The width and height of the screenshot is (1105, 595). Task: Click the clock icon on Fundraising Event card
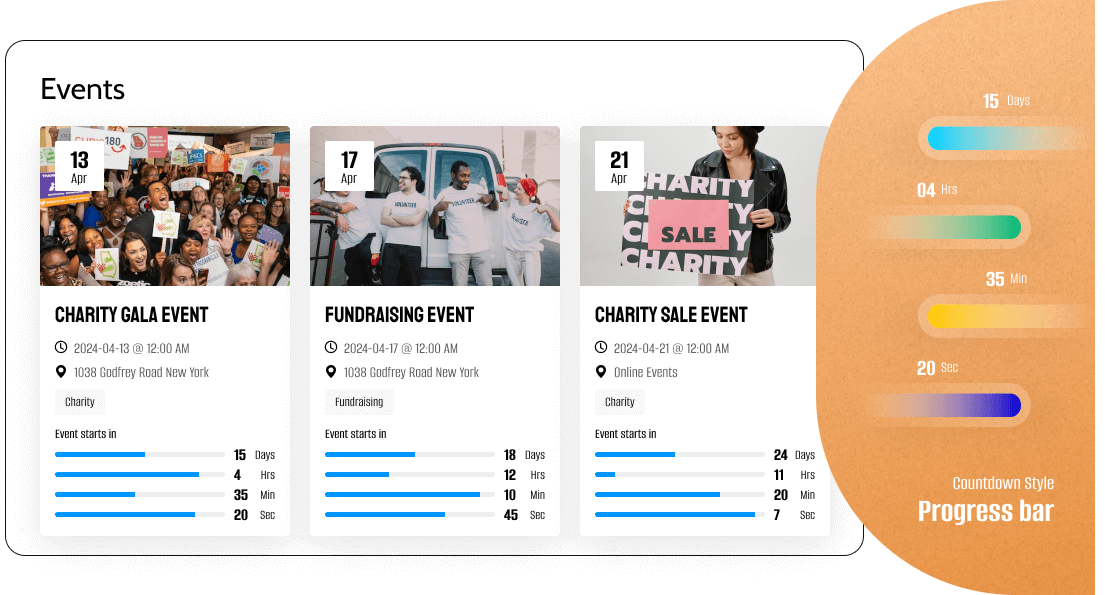(330, 348)
